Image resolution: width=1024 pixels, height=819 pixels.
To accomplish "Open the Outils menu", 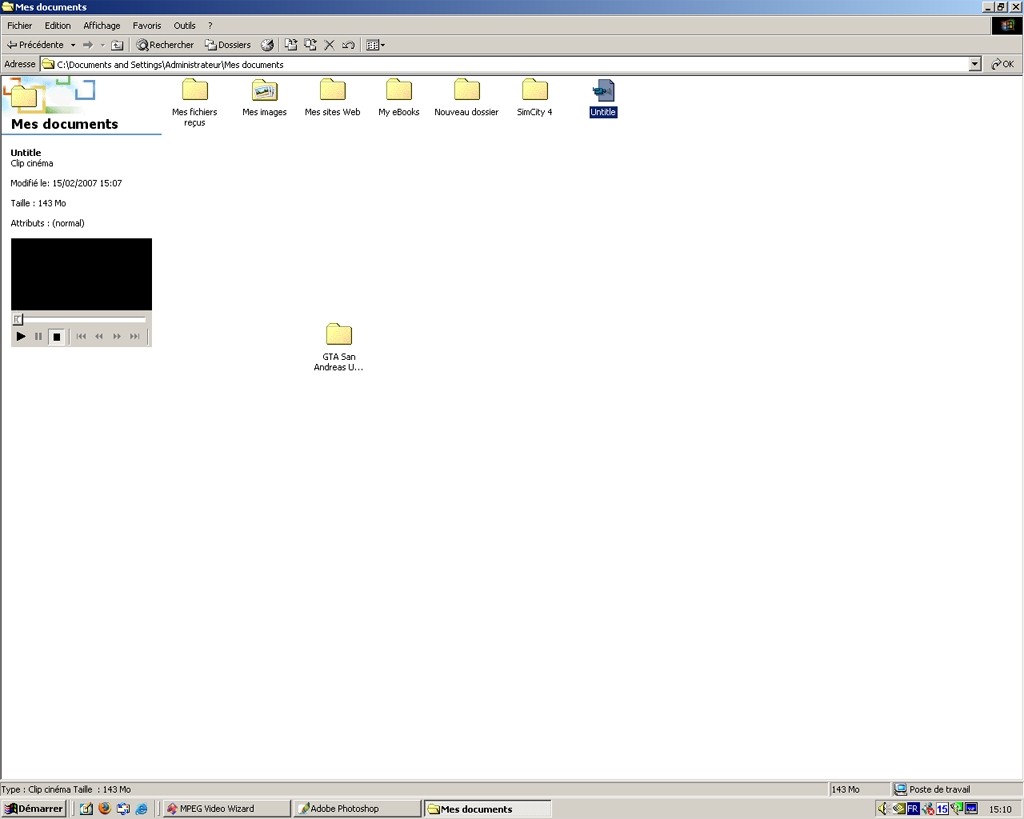I will tap(184, 25).
